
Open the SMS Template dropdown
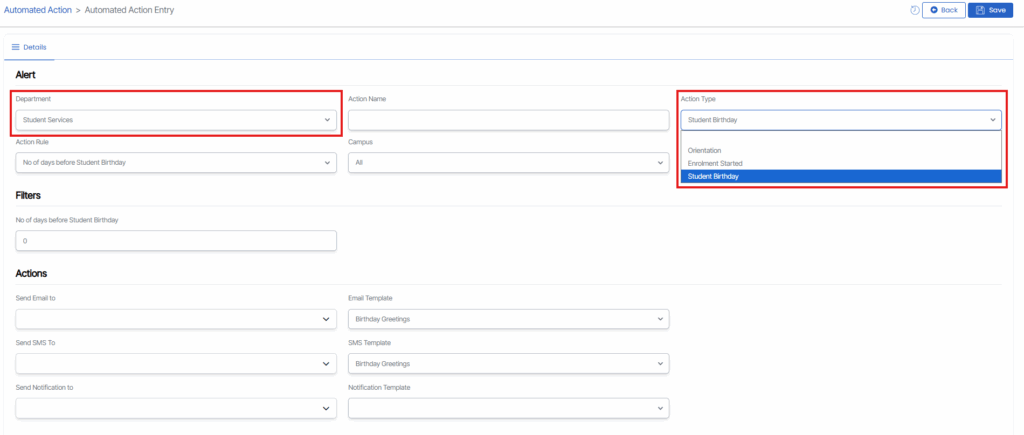point(508,363)
